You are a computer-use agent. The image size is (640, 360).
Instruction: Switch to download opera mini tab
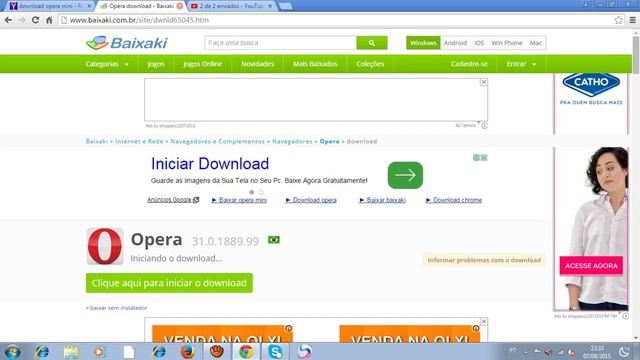(50, 6)
